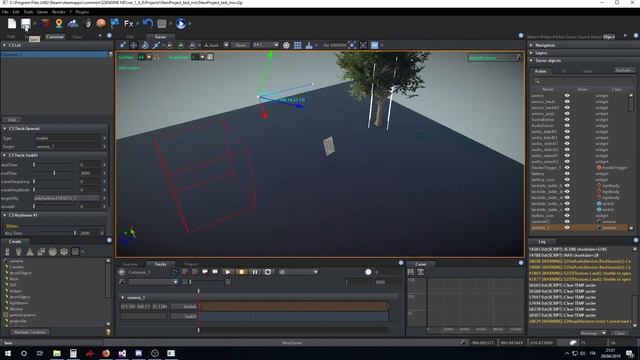Open the Fx effects tool
The height and width of the screenshot is (360, 640).
click(x=129, y=24)
